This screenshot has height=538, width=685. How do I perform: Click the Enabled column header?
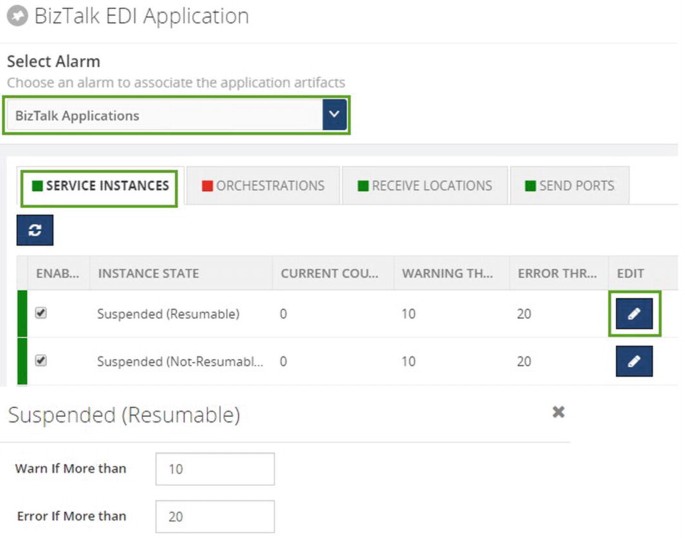tap(59, 273)
